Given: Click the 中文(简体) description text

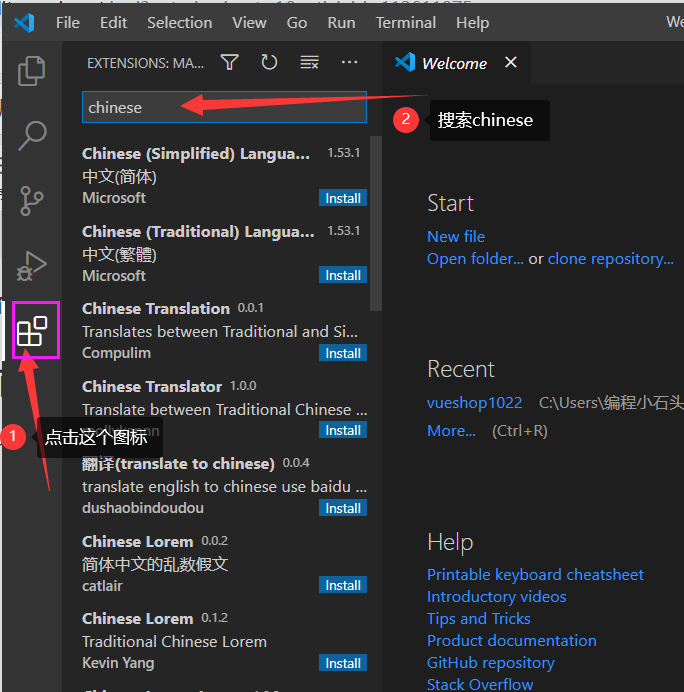Looking at the screenshot, I should click(119, 177).
